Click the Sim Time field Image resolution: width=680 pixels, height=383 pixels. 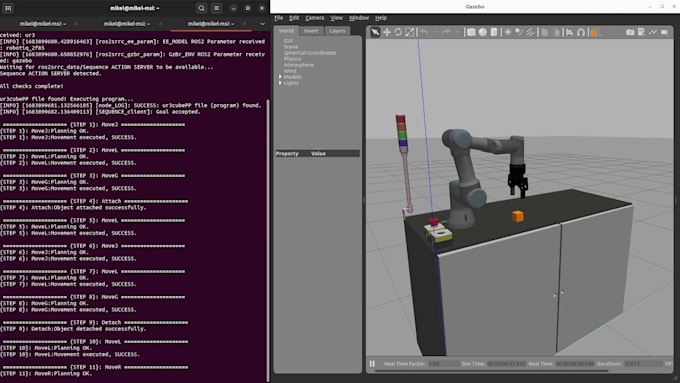pos(506,364)
